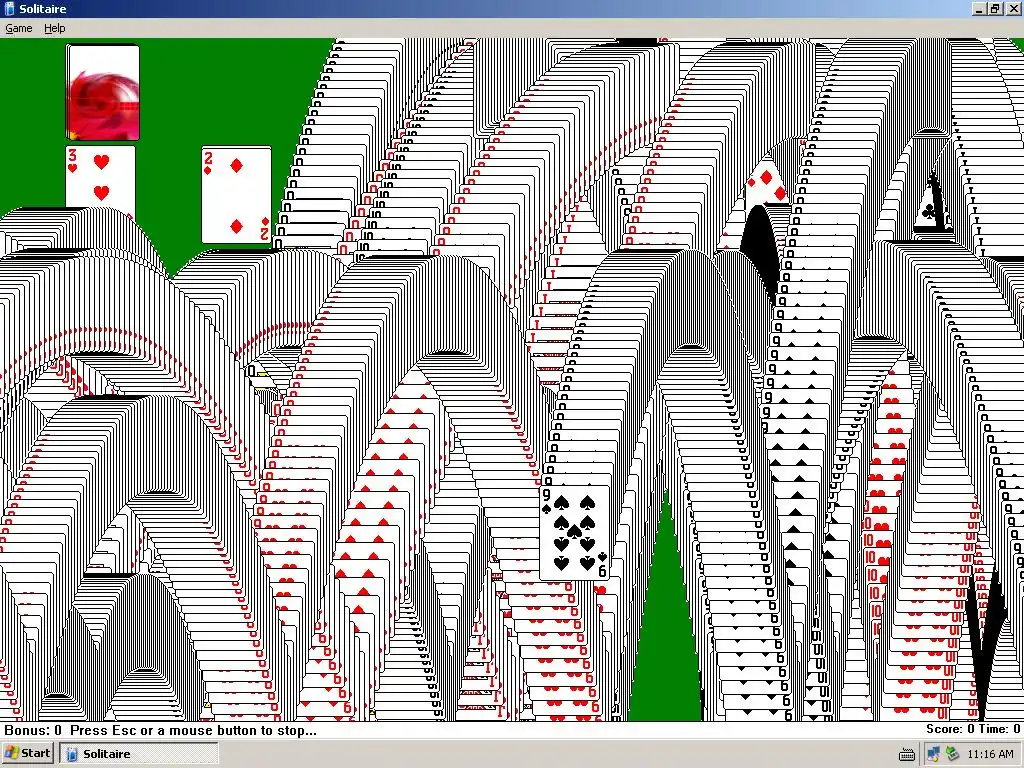Image resolution: width=1024 pixels, height=768 pixels.
Task: Minimize the Solitaire window
Action: coord(979,8)
